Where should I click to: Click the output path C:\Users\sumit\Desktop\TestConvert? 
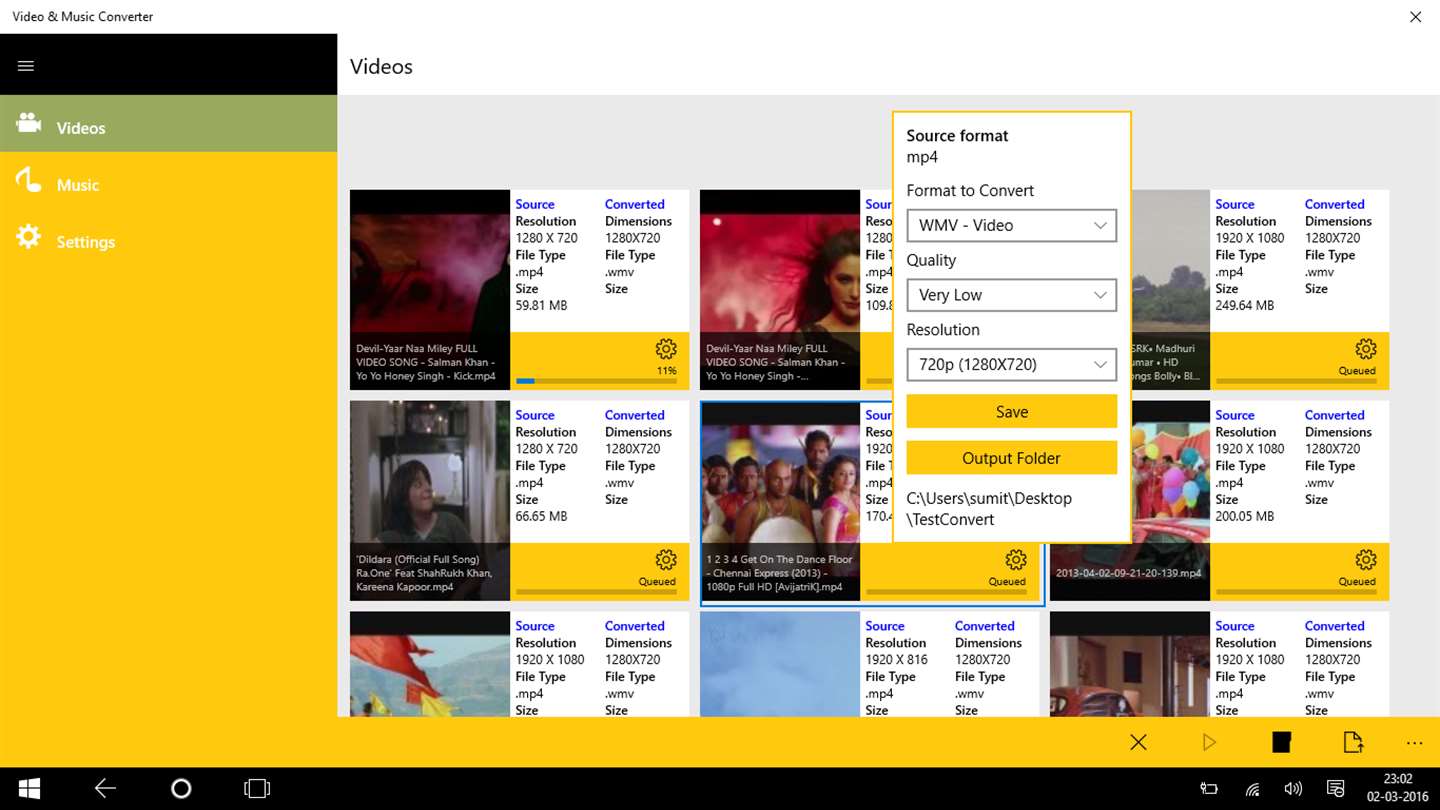(989, 509)
